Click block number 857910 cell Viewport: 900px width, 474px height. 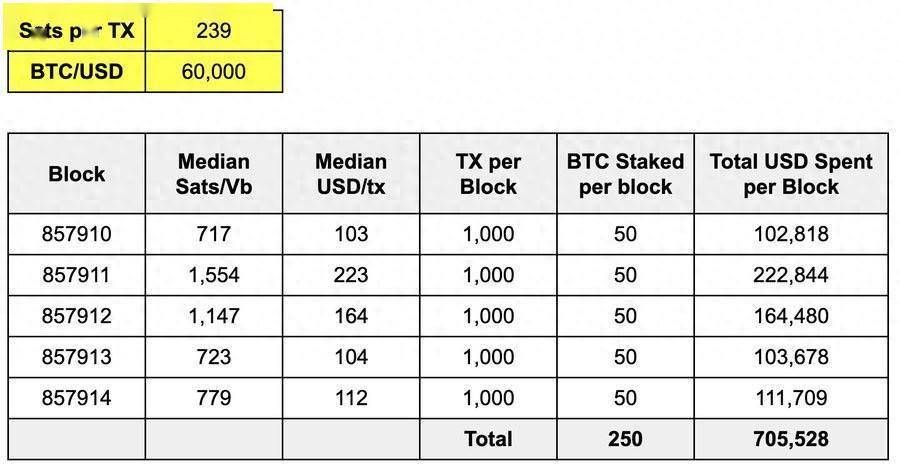point(77,234)
